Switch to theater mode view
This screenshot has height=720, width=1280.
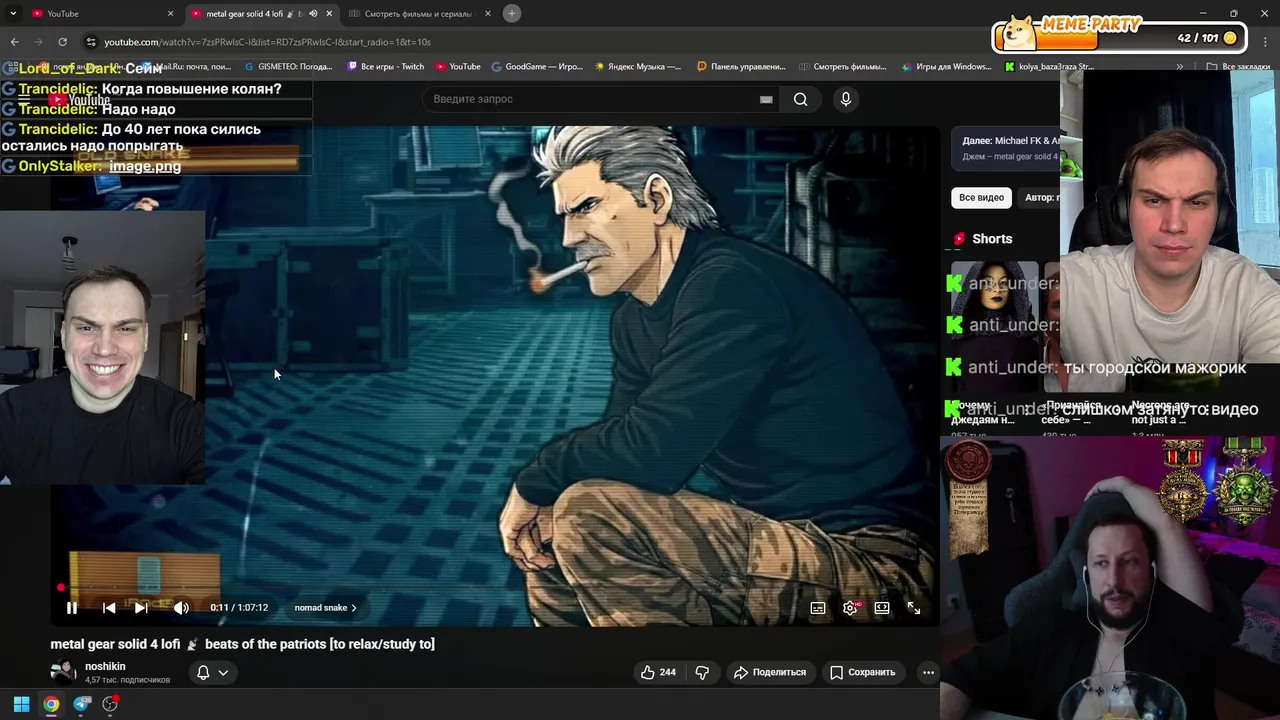[882, 607]
